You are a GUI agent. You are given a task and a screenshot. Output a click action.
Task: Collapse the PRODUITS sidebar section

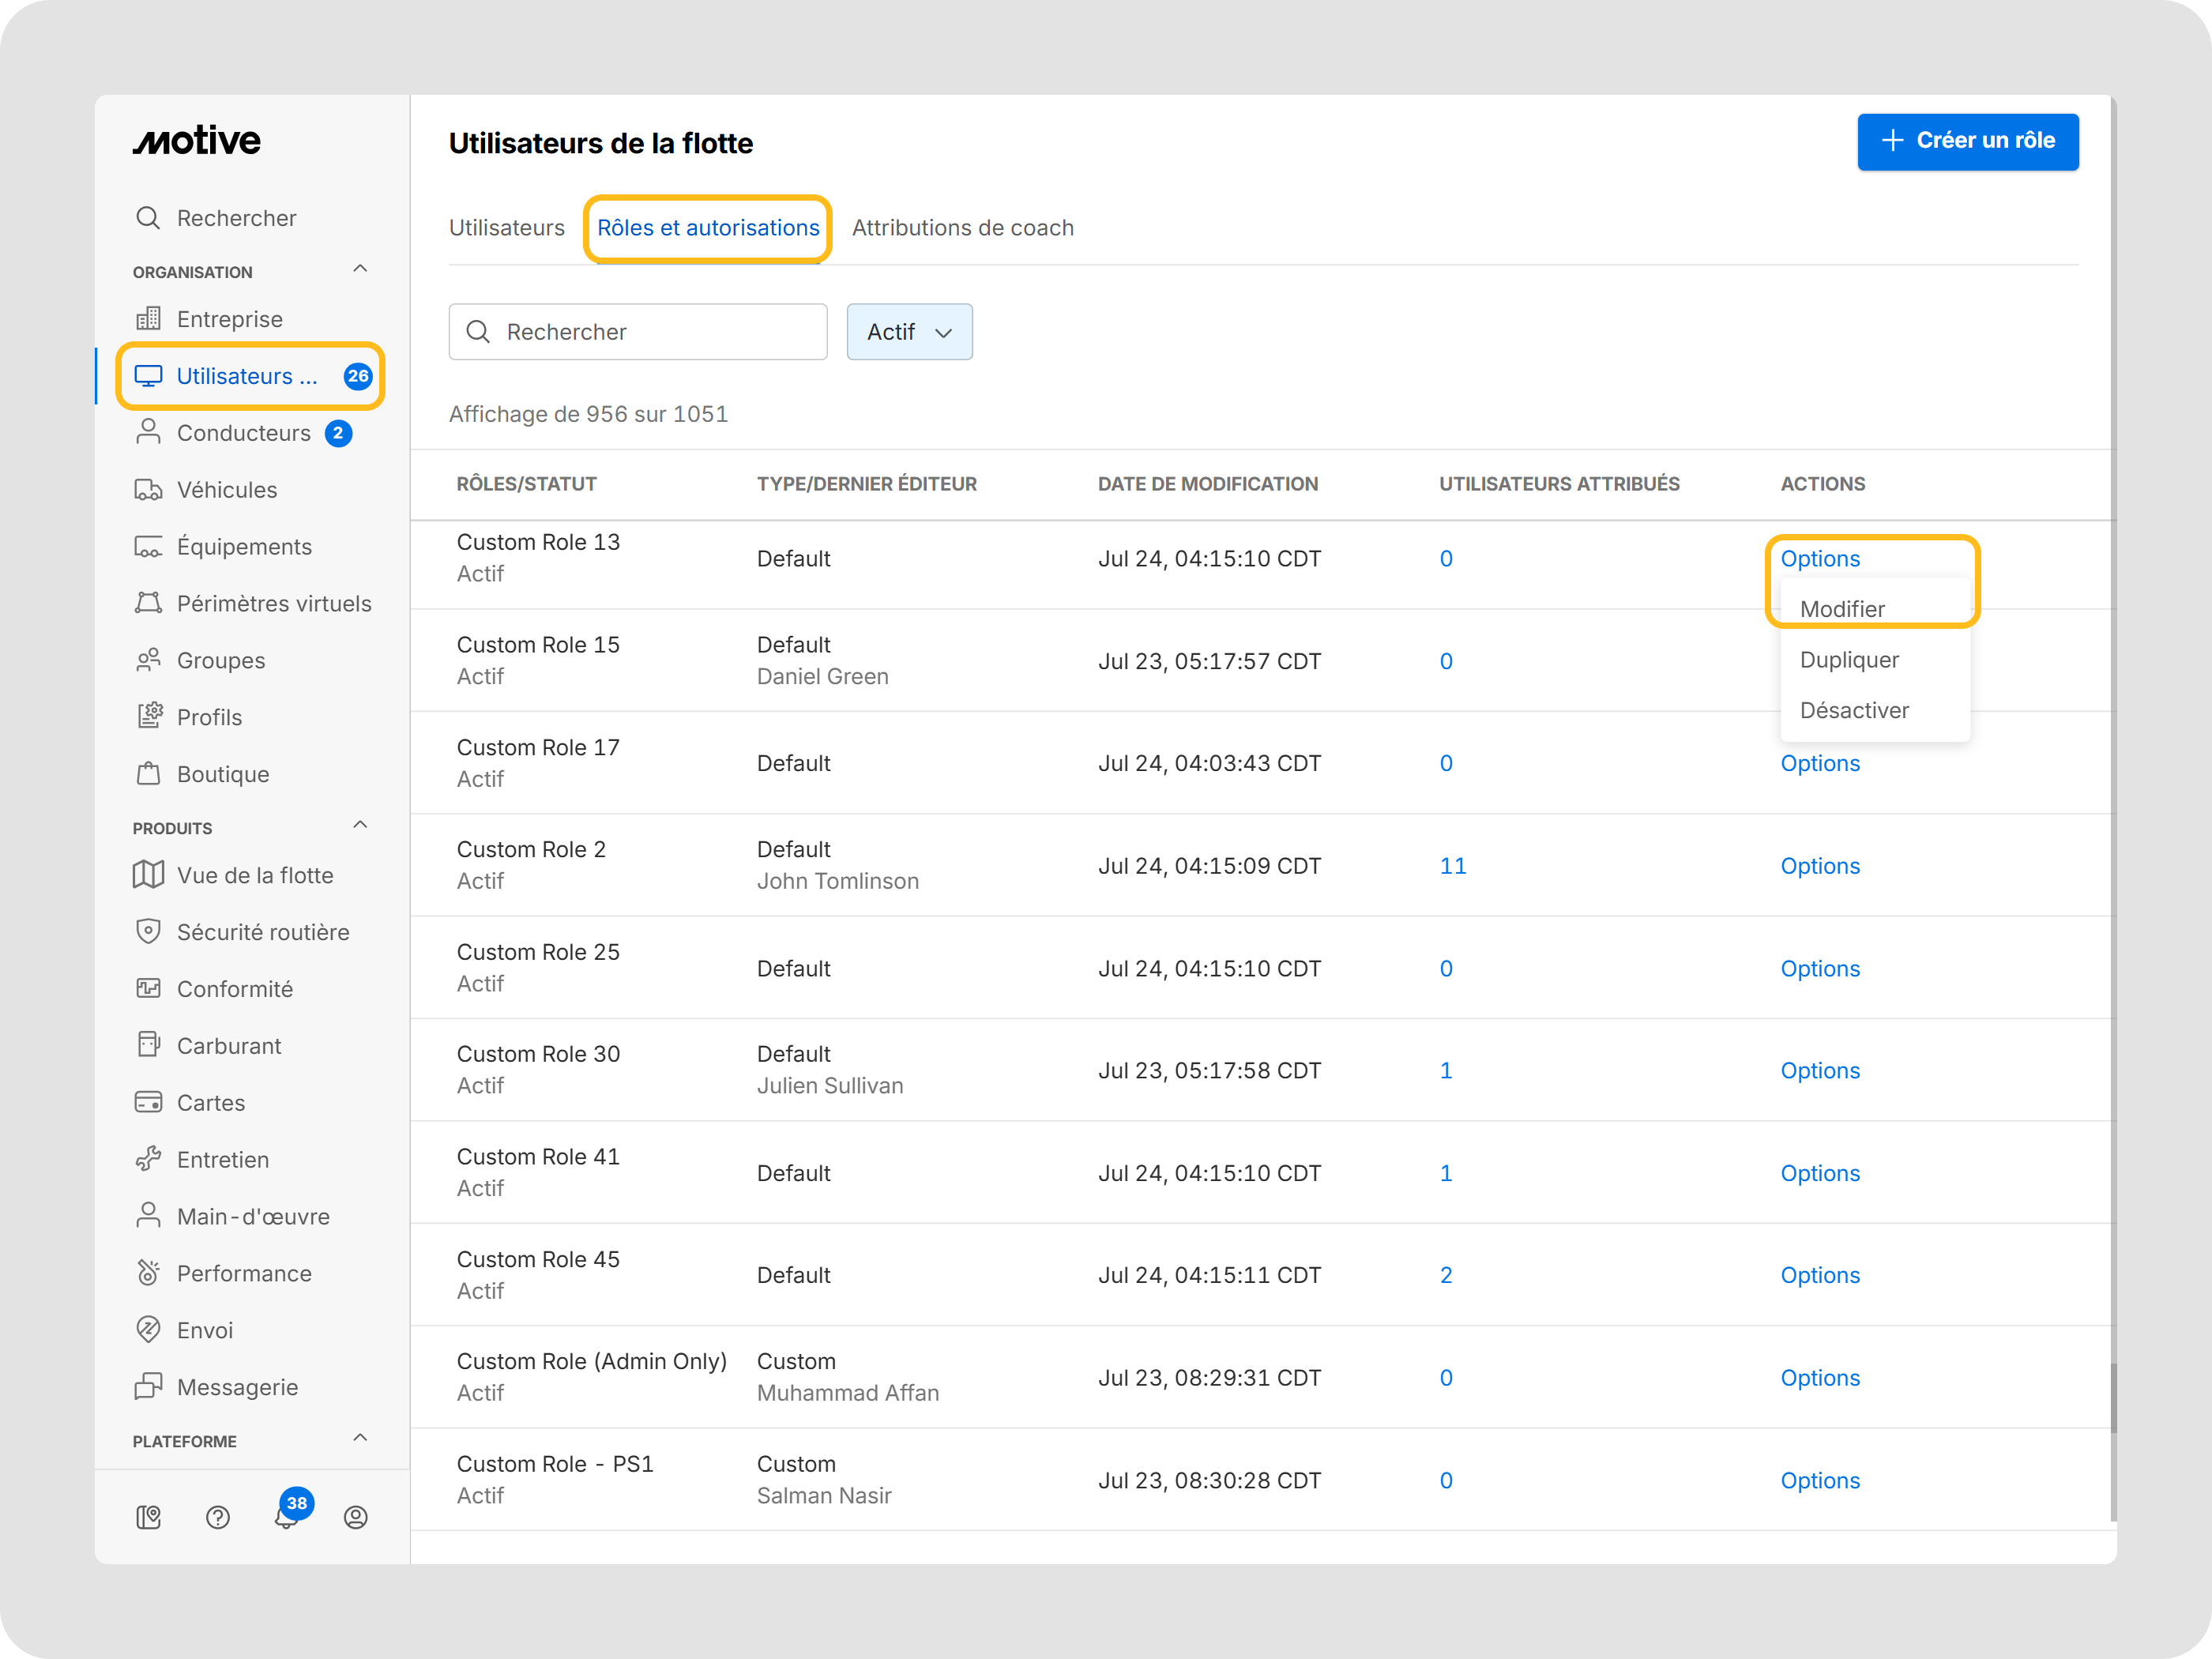[x=361, y=825]
